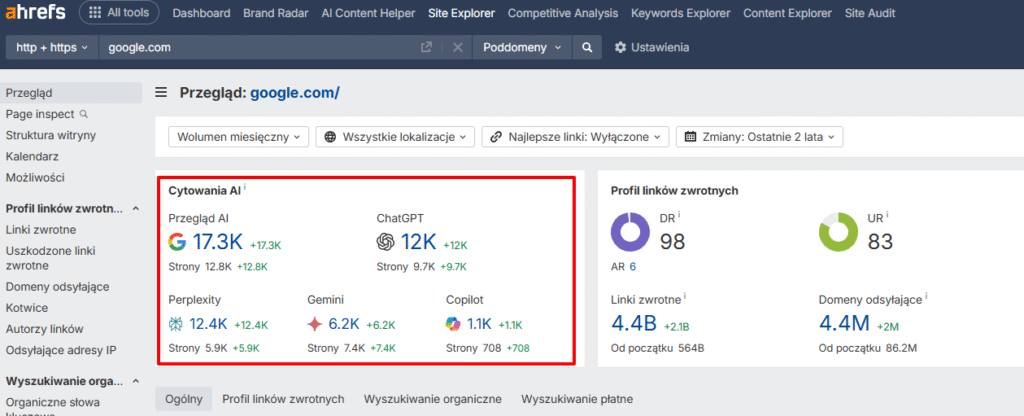Open Domeny odsyłające sidebar item

click(x=57, y=287)
